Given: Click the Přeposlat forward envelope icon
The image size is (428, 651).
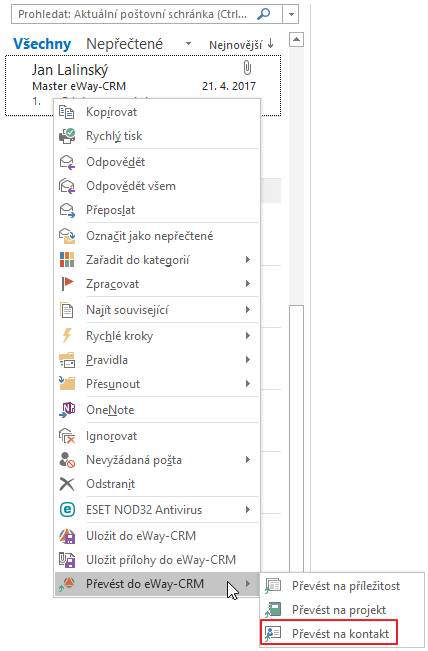Looking at the screenshot, I should 67,210.
